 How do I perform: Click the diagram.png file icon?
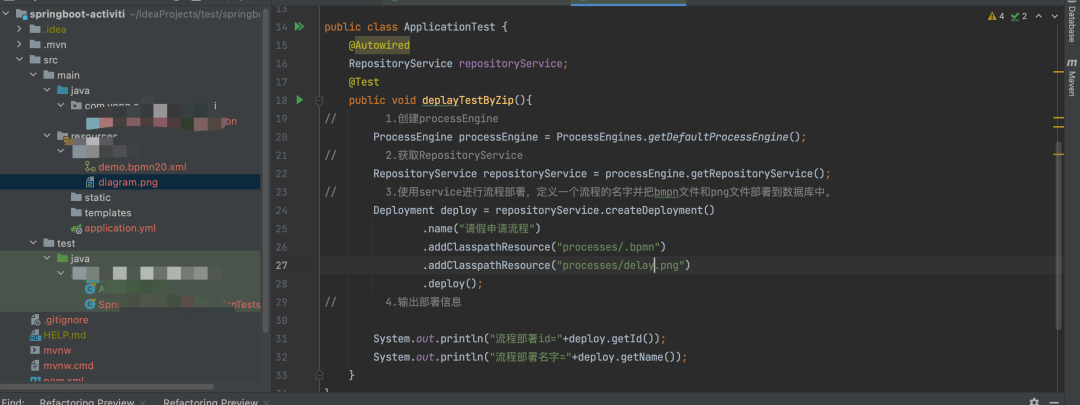coord(90,183)
